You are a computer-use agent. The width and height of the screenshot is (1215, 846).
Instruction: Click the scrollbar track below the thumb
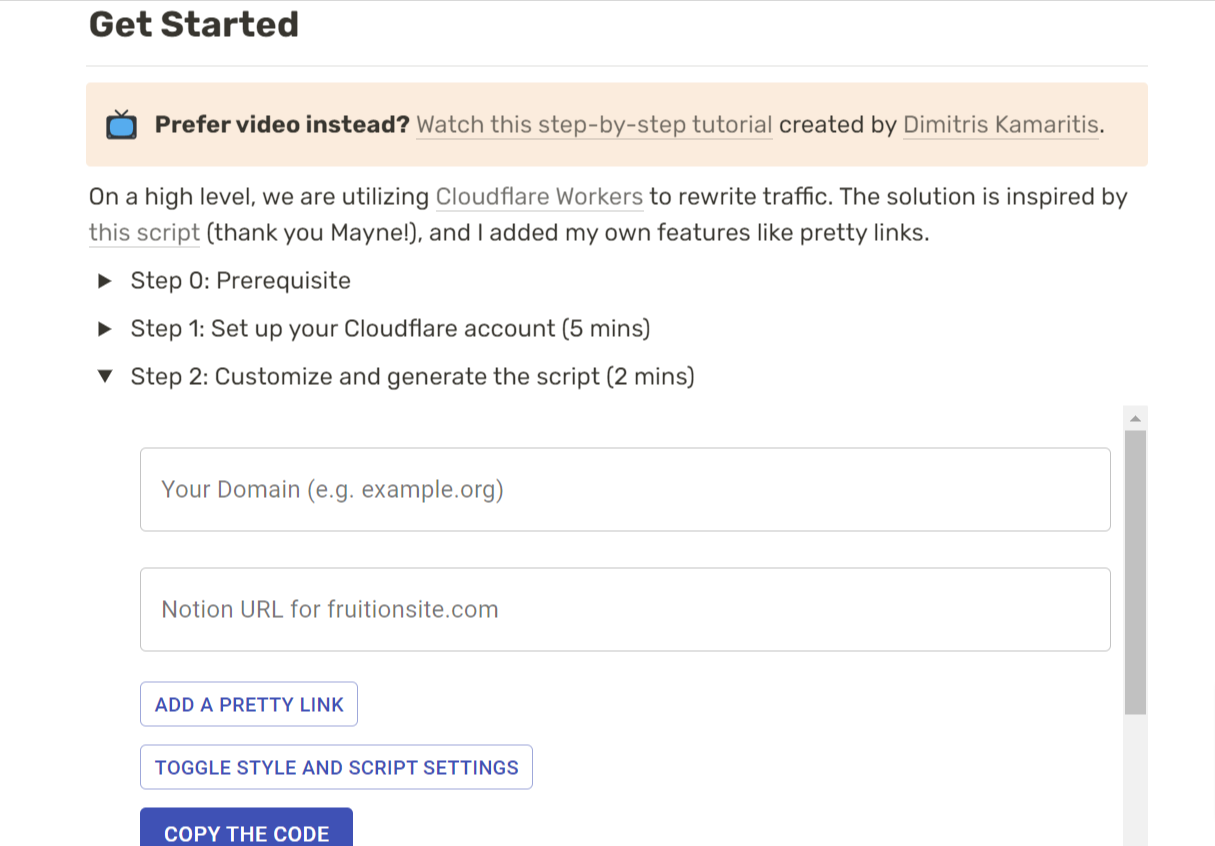pyautogui.click(x=1134, y=780)
